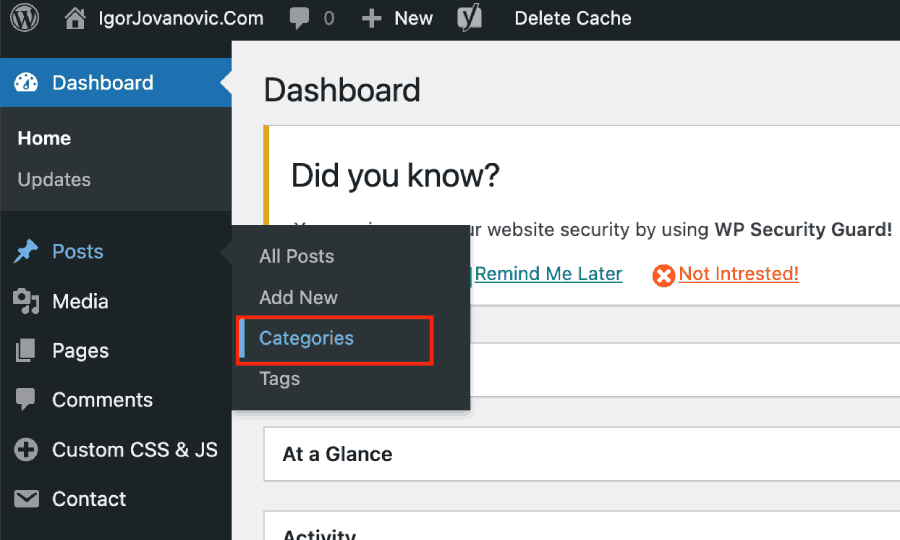The height and width of the screenshot is (540, 900).
Task: Open Tags from the Posts submenu
Action: (280, 379)
